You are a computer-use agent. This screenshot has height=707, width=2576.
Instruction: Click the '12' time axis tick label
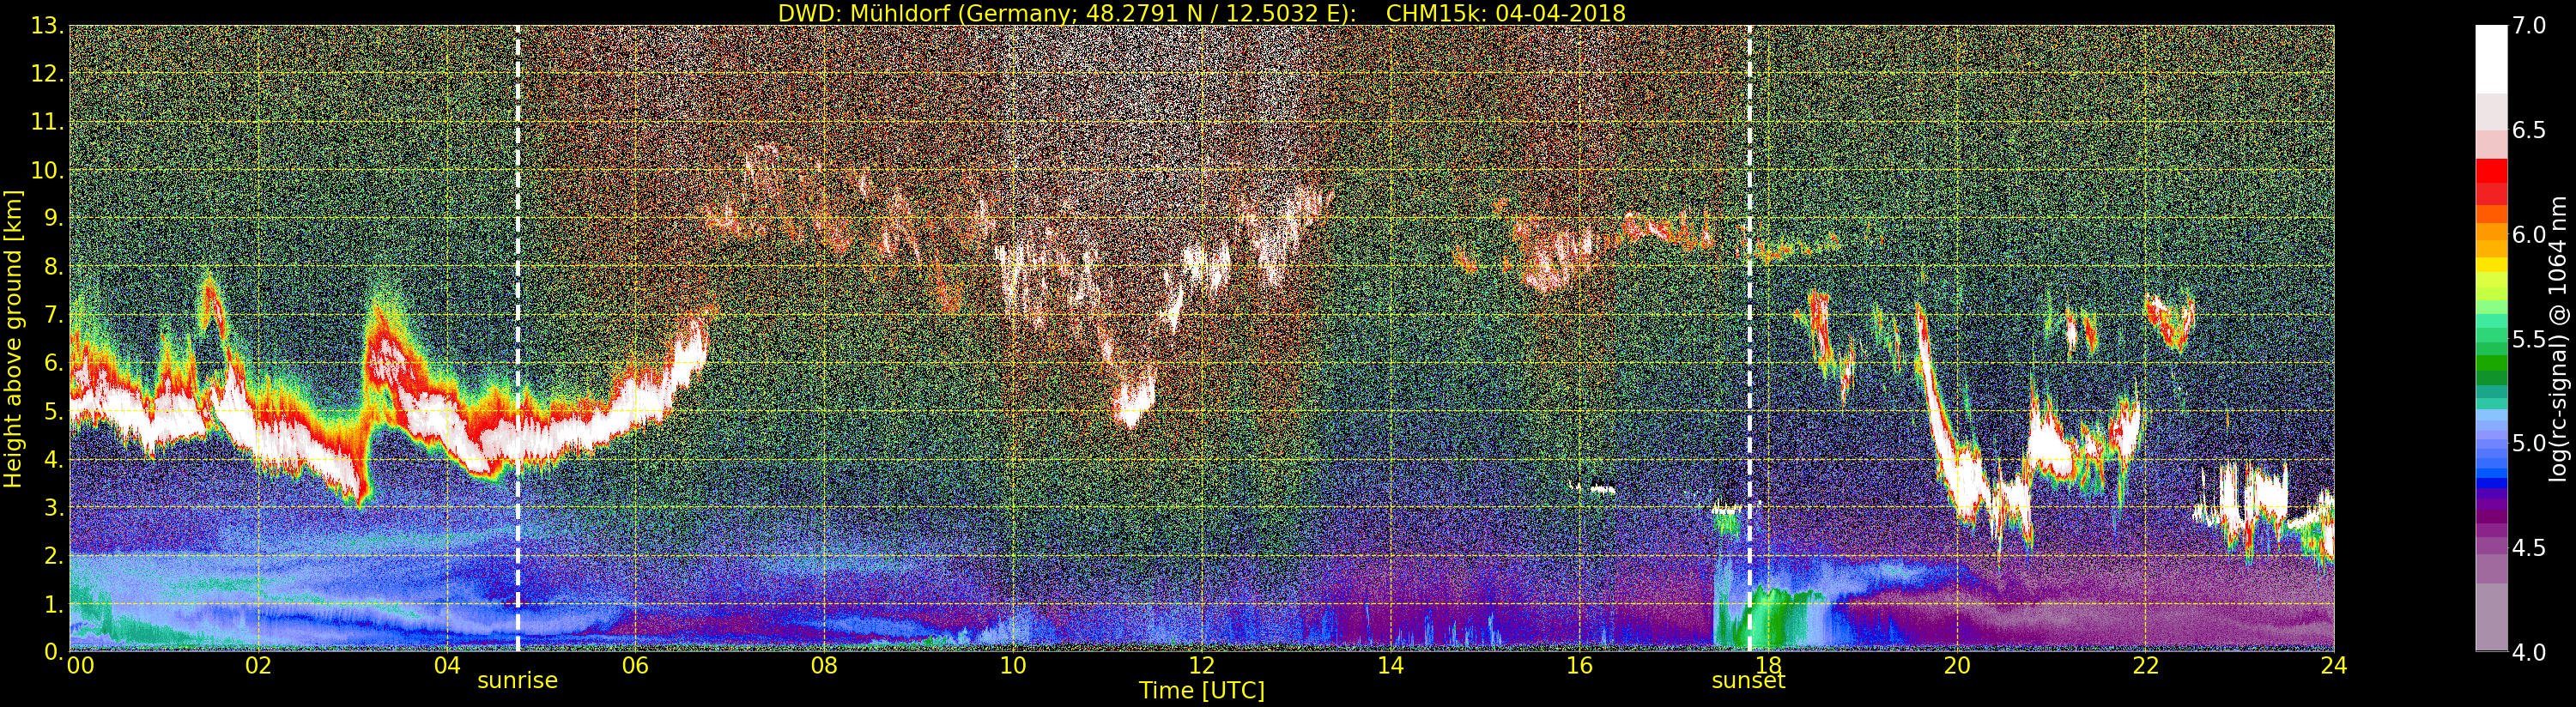pos(1202,666)
